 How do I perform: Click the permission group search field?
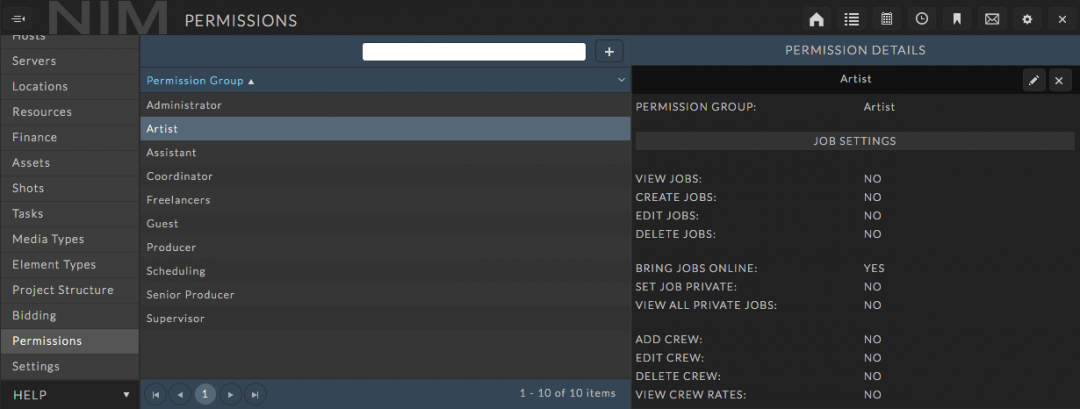[x=473, y=52]
